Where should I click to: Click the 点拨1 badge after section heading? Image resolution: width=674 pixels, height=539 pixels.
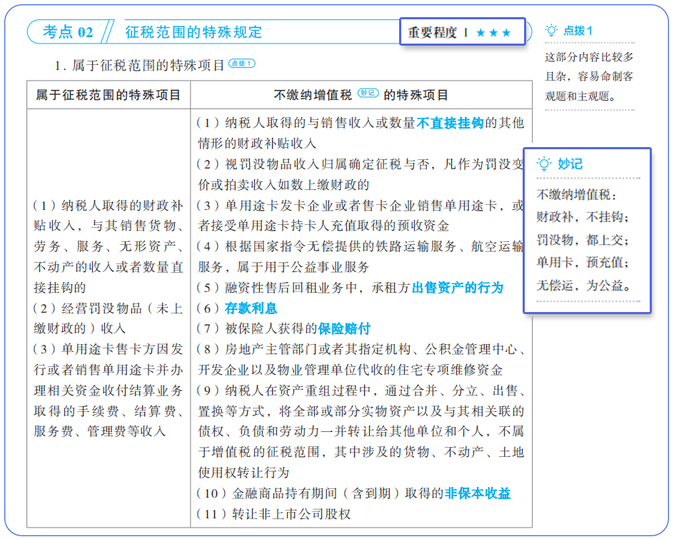[242, 64]
